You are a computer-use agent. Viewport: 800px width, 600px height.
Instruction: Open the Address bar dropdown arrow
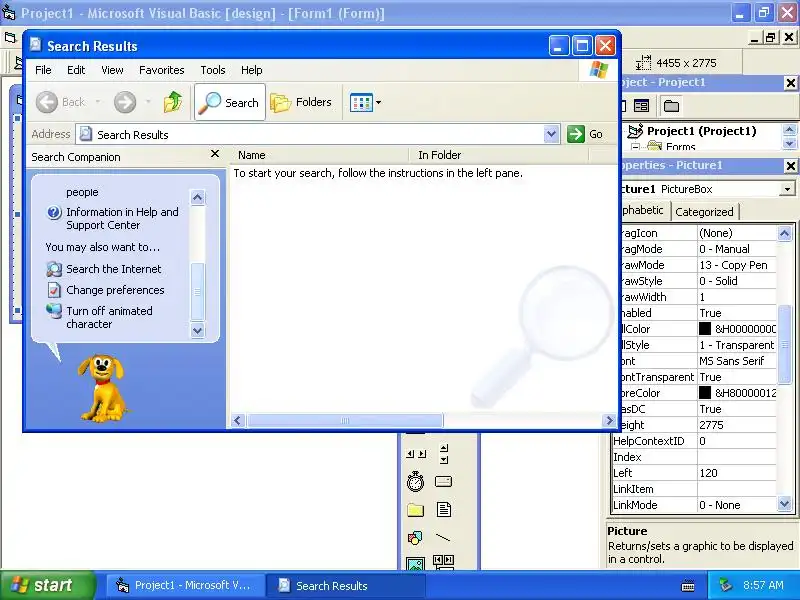(551, 134)
